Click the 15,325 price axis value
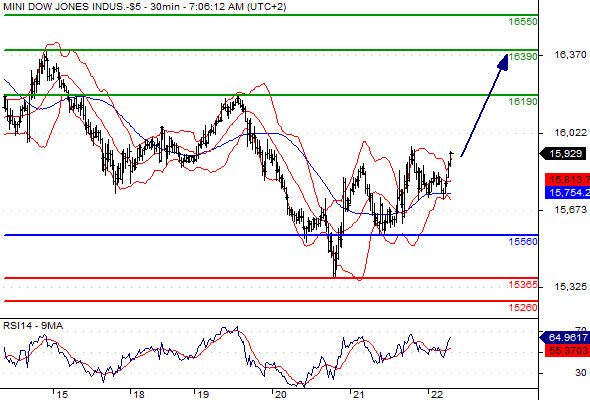 click(x=570, y=287)
